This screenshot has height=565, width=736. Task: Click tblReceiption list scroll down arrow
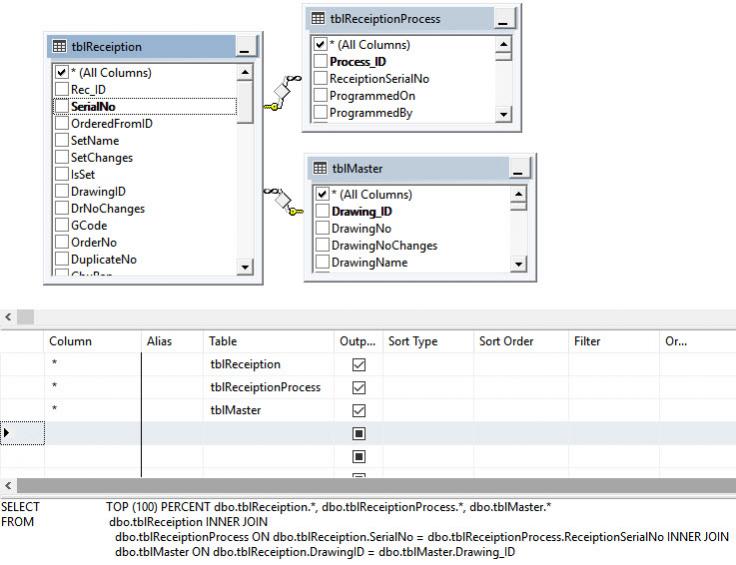pos(245,267)
